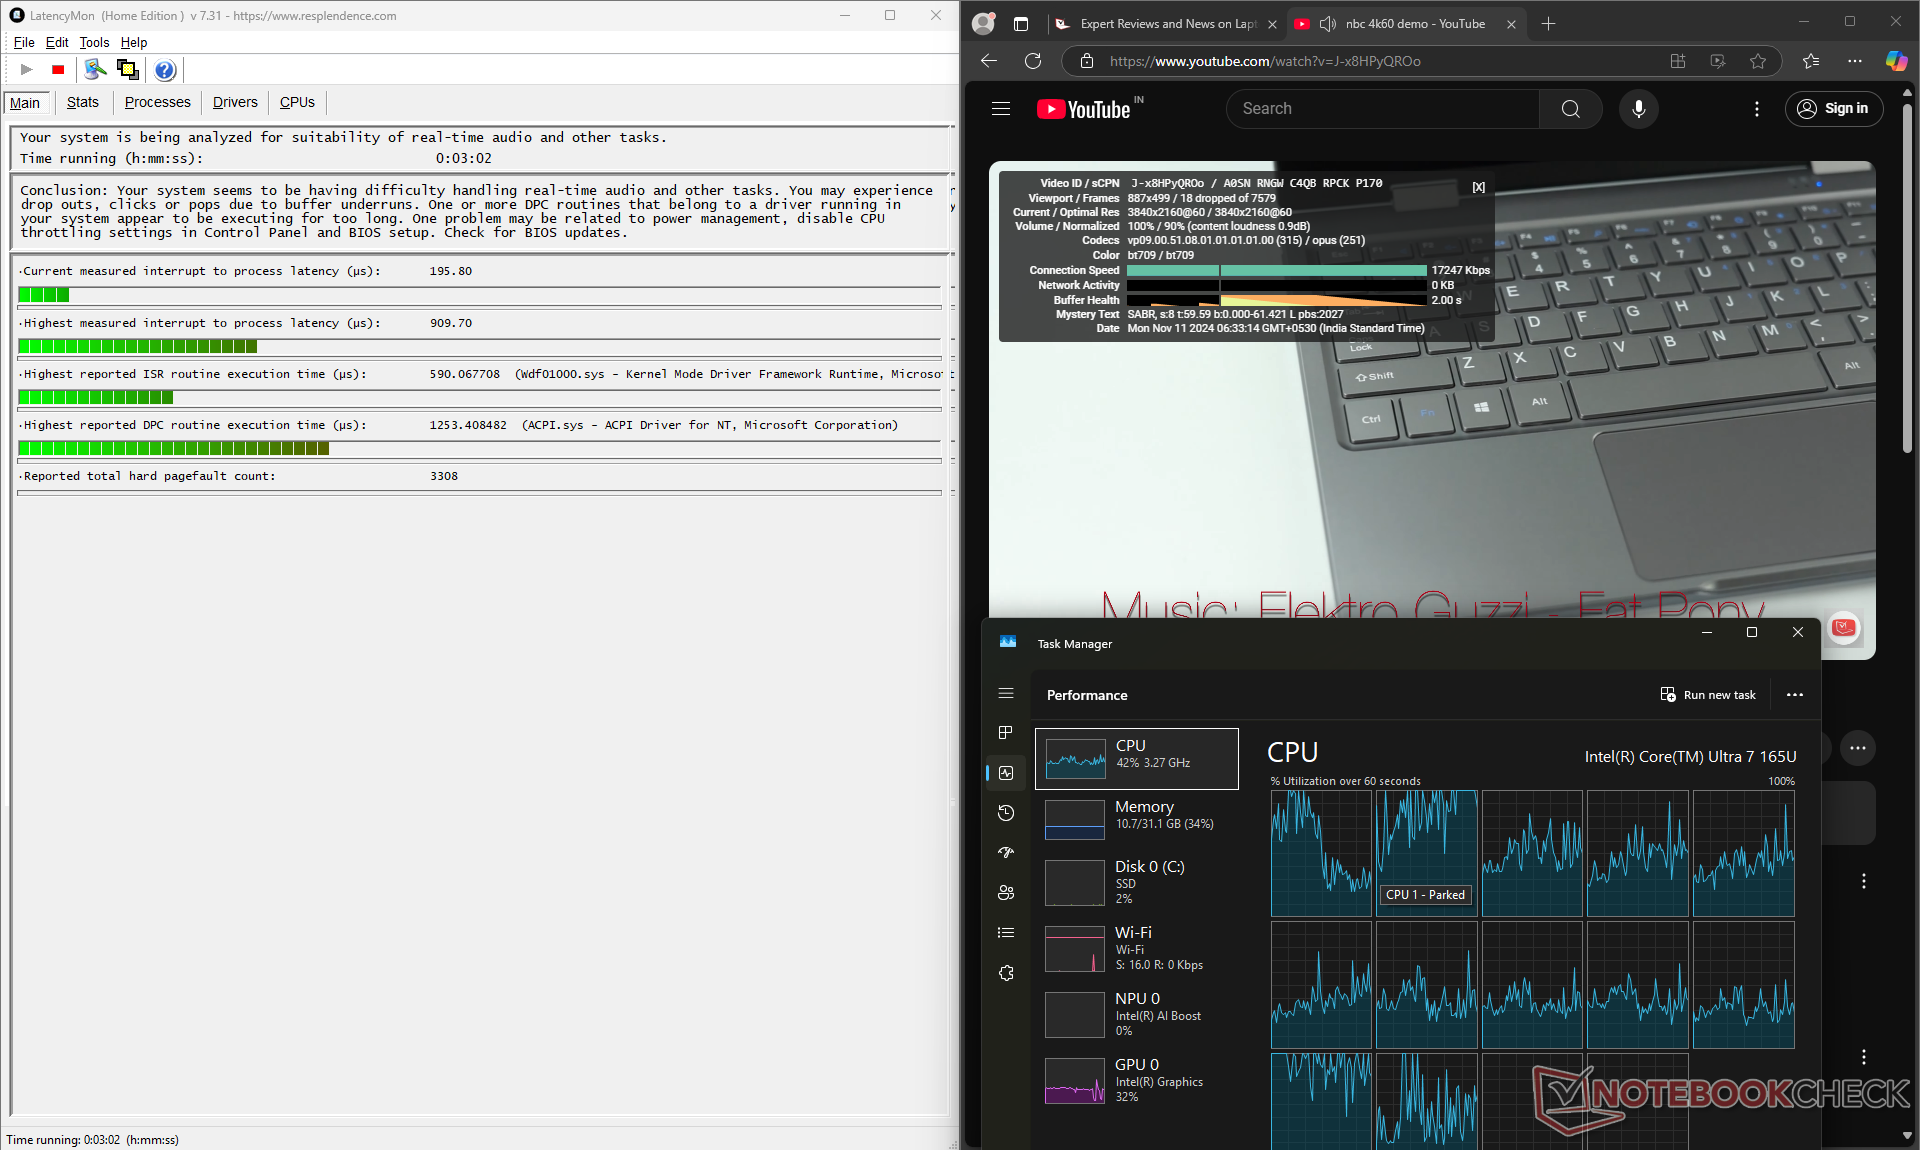
Task: Refresh the YouTube page
Action: (x=1033, y=61)
